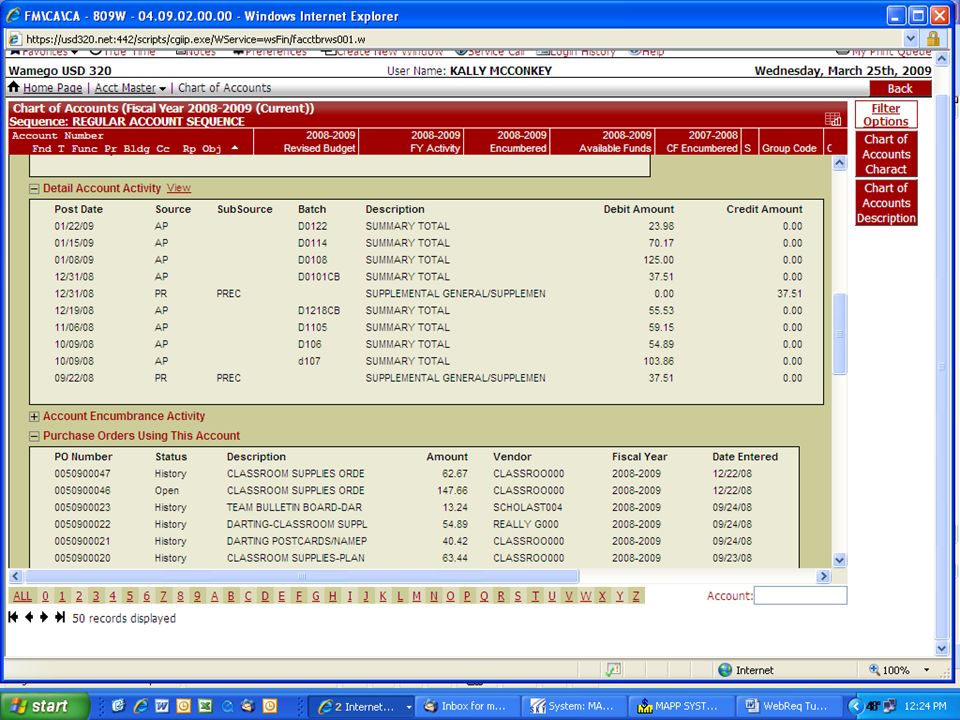The height and width of the screenshot is (720, 960).
Task: Click the Internet zone globe in the status bar
Action: pos(725,670)
